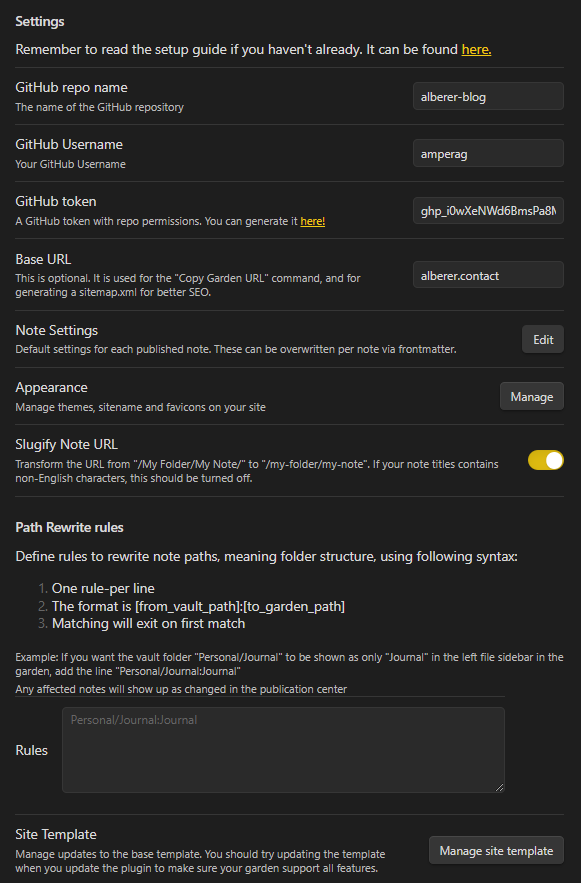Select the Base URL text field

click(x=487, y=274)
